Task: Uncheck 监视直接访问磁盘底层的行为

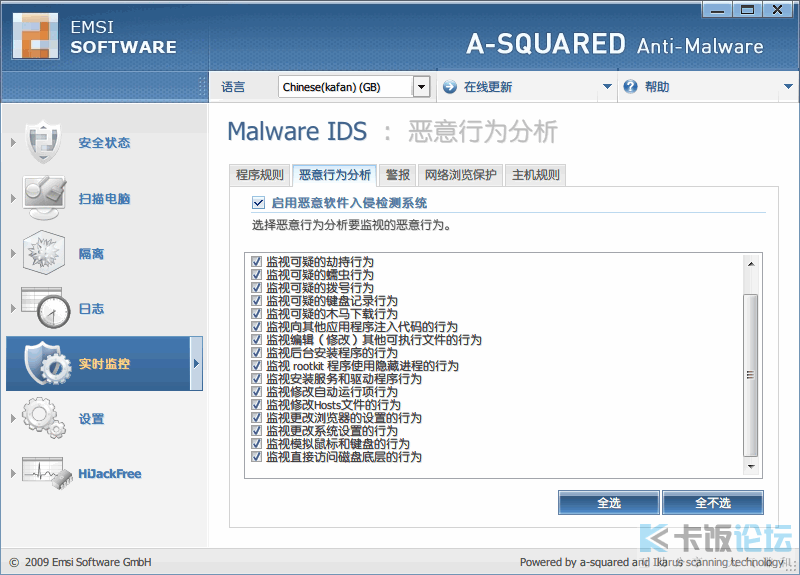Action: tap(257, 457)
